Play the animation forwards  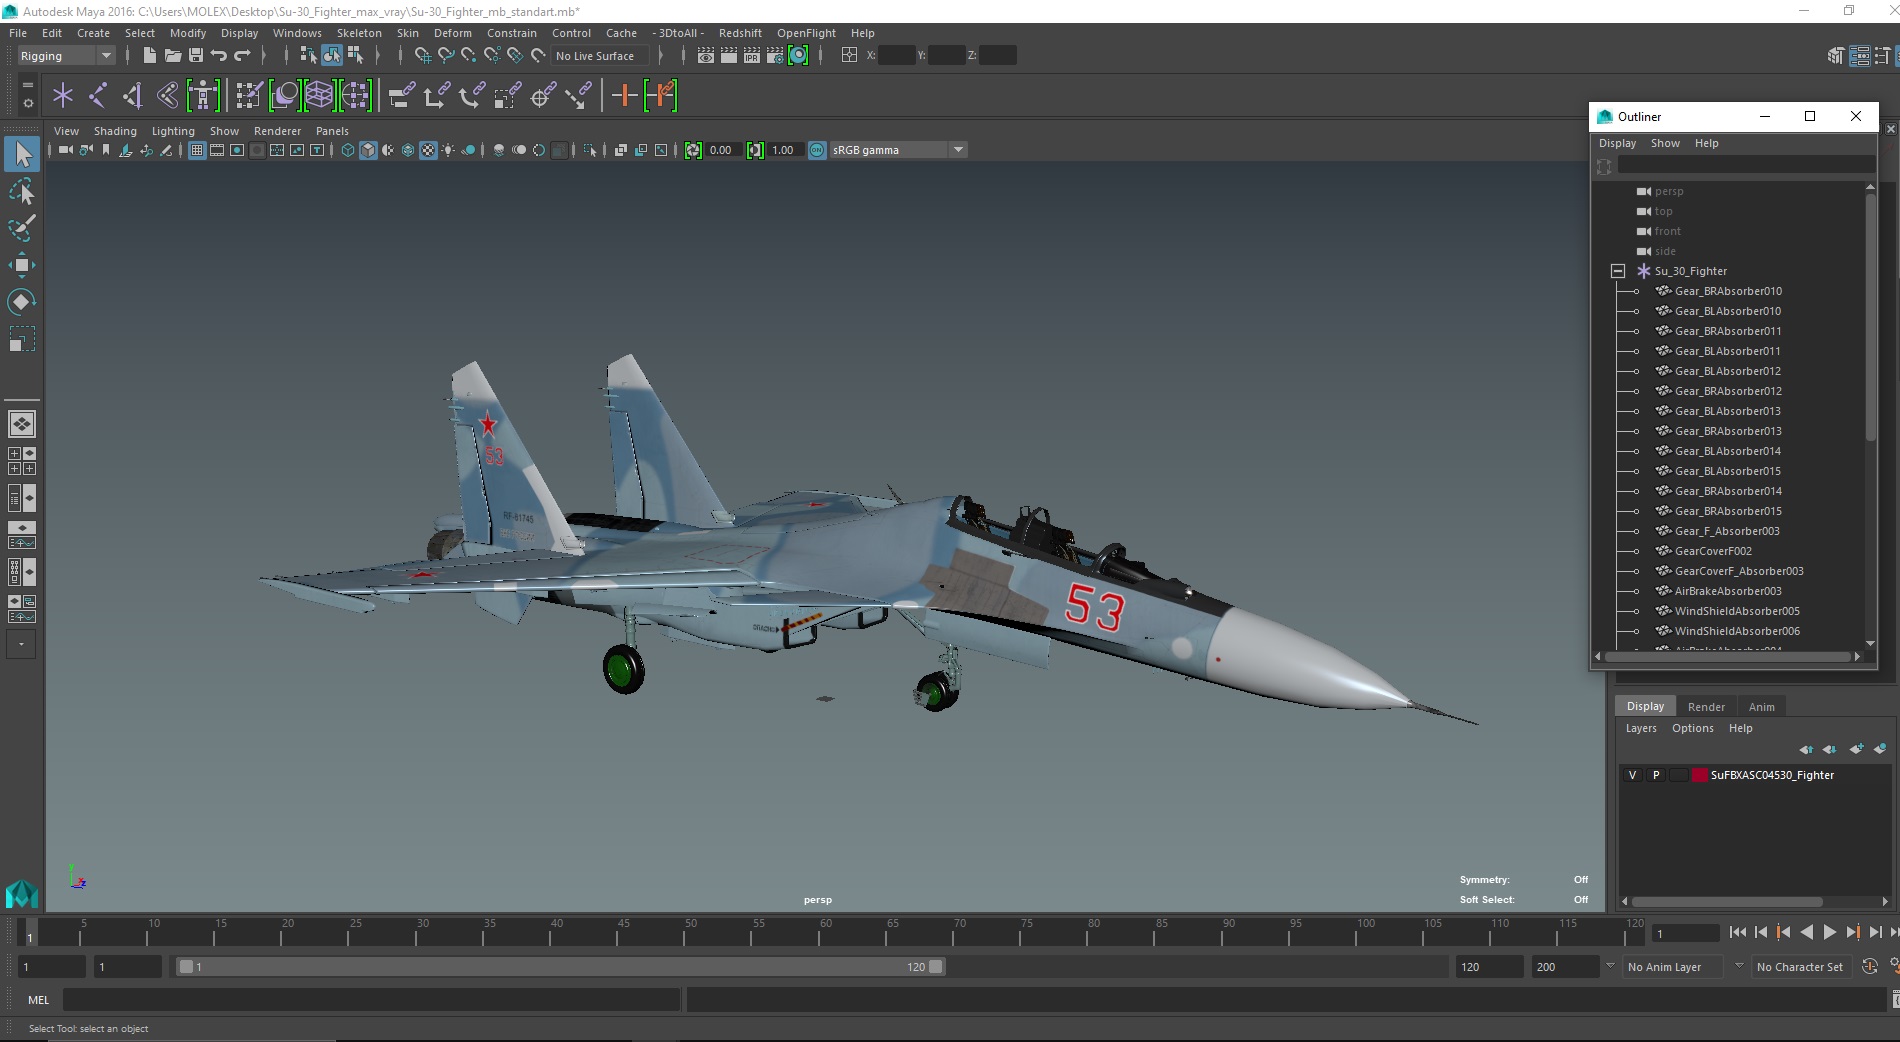click(1829, 932)
